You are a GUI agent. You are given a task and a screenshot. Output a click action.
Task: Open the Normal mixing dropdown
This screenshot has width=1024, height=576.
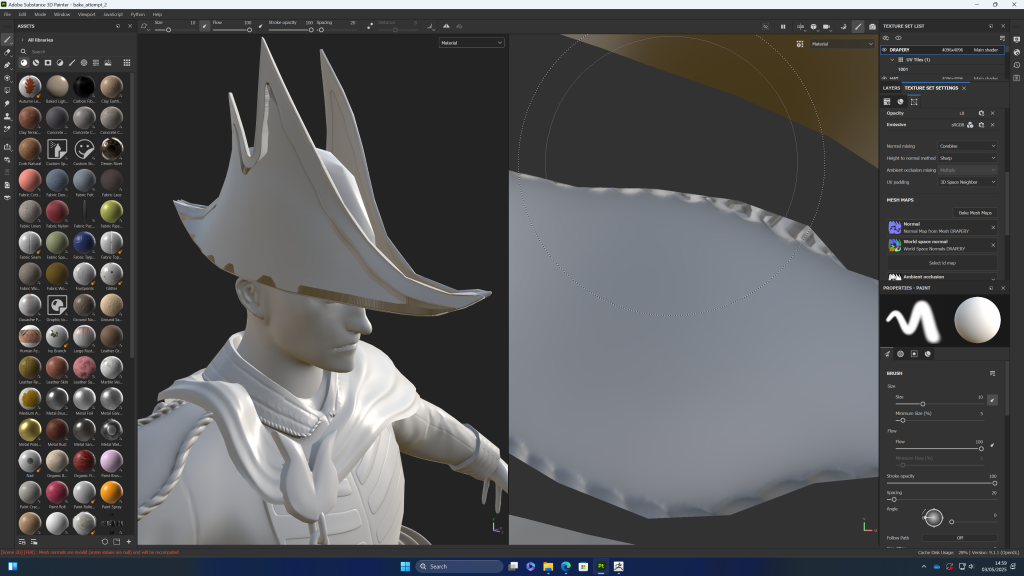point(966,146)
